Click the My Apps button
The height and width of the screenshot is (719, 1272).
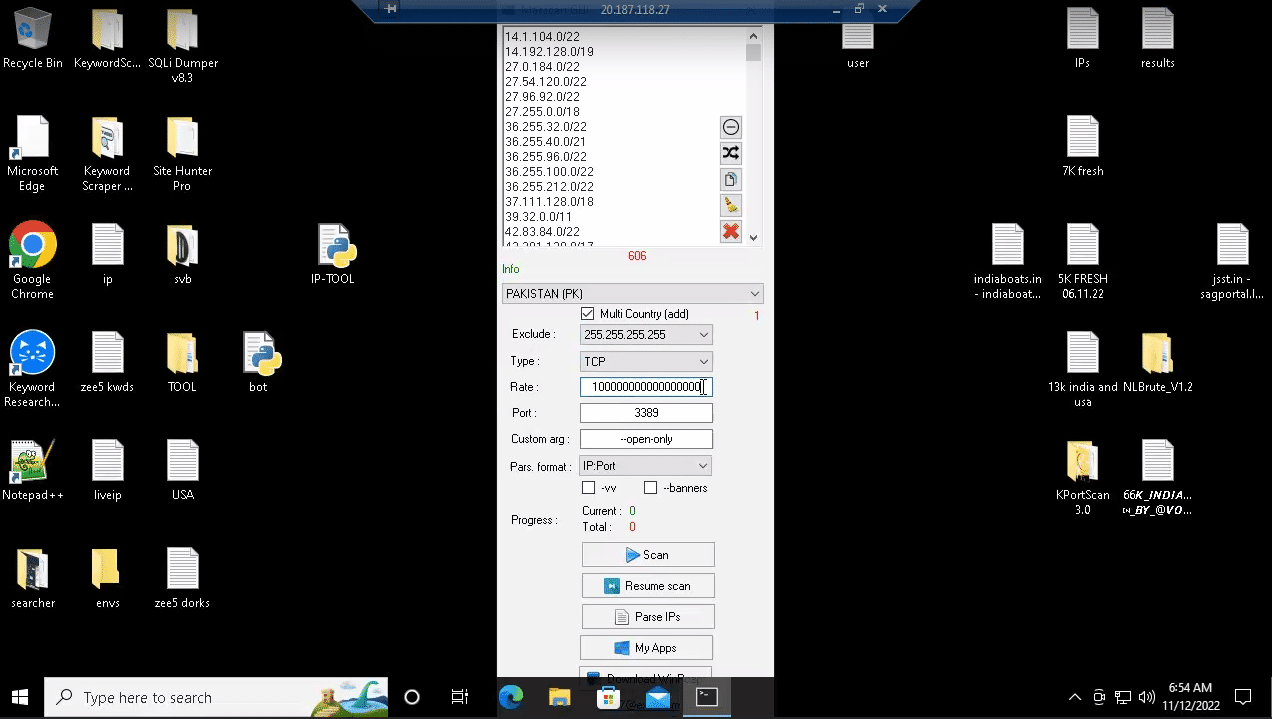click(x=647, y=648)
